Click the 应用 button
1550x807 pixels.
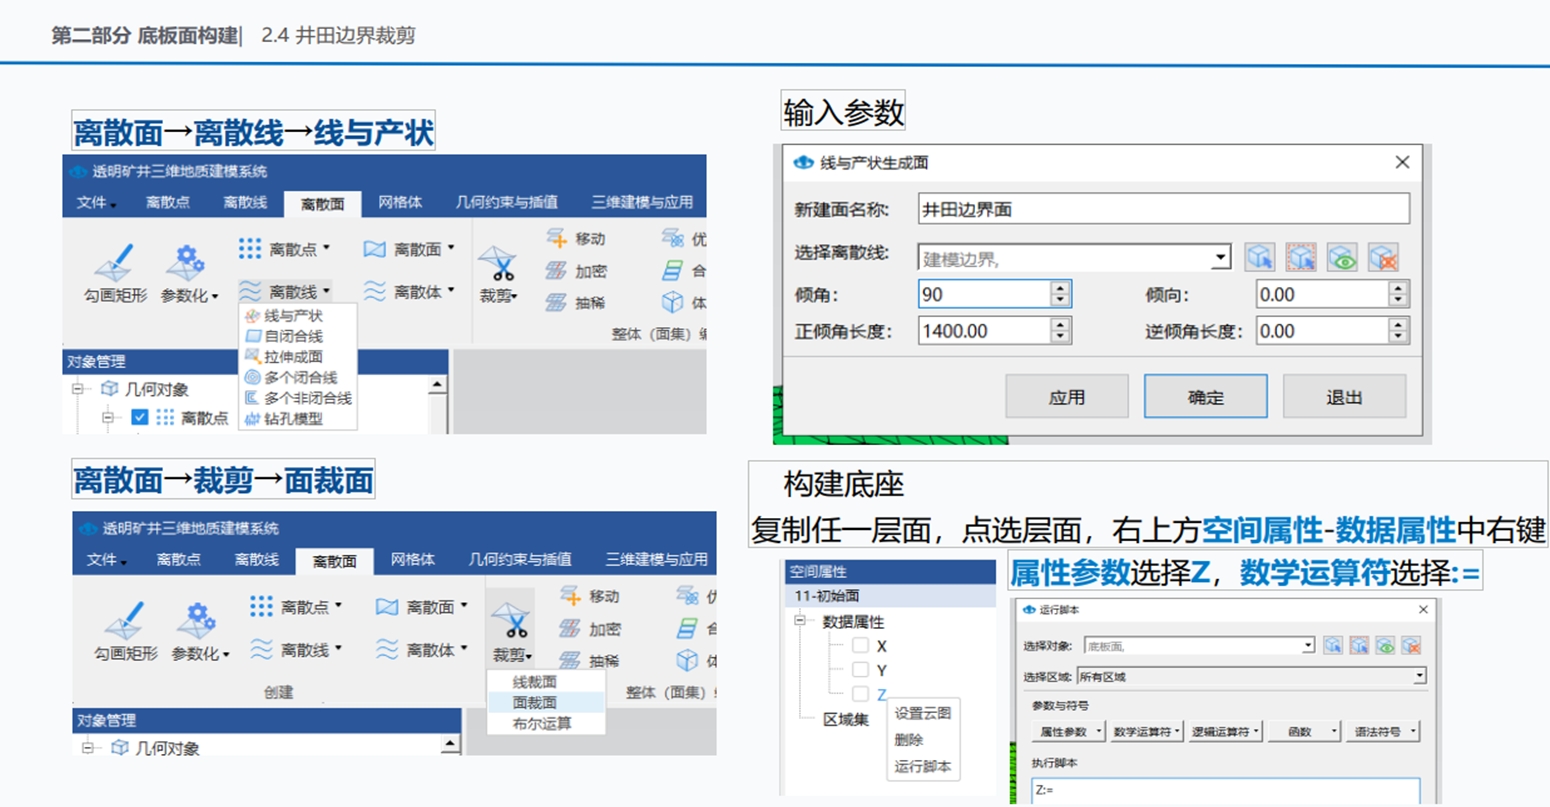coord(1066,397)
